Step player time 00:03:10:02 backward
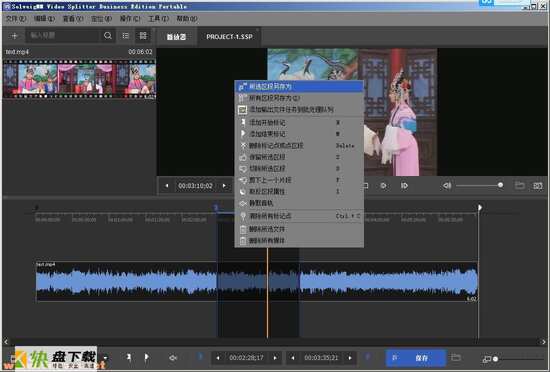 pyautogui.click(x=167, y=185)
